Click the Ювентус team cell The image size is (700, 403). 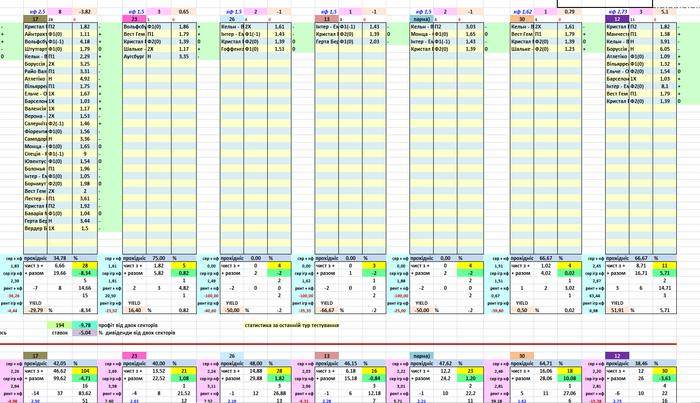point(35,161)
